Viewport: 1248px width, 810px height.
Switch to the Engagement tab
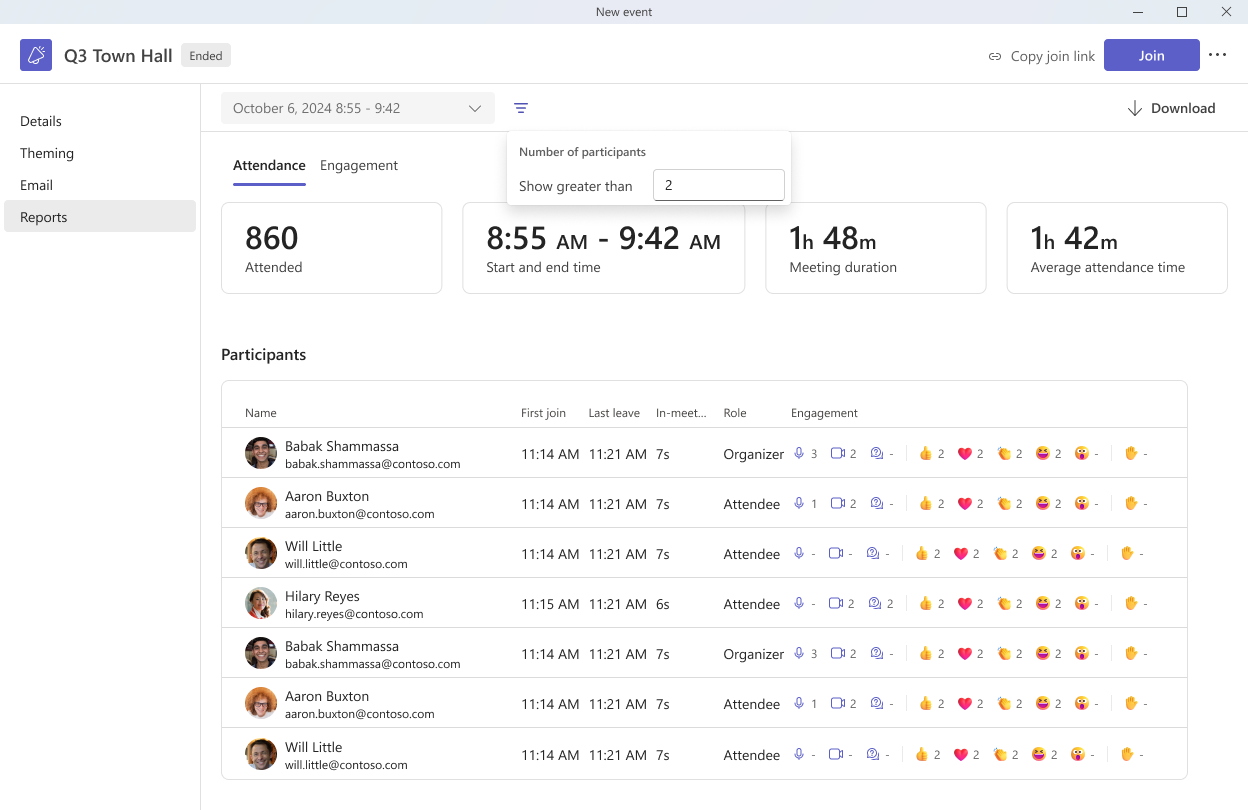coord(359,165)
